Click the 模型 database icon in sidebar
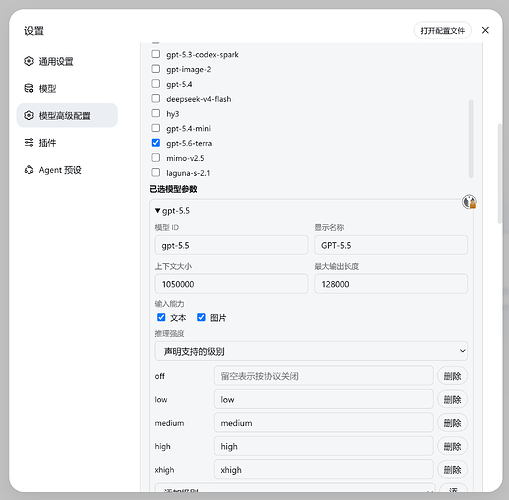The height and width of the screenshot is (500, 509). [29, 88]
